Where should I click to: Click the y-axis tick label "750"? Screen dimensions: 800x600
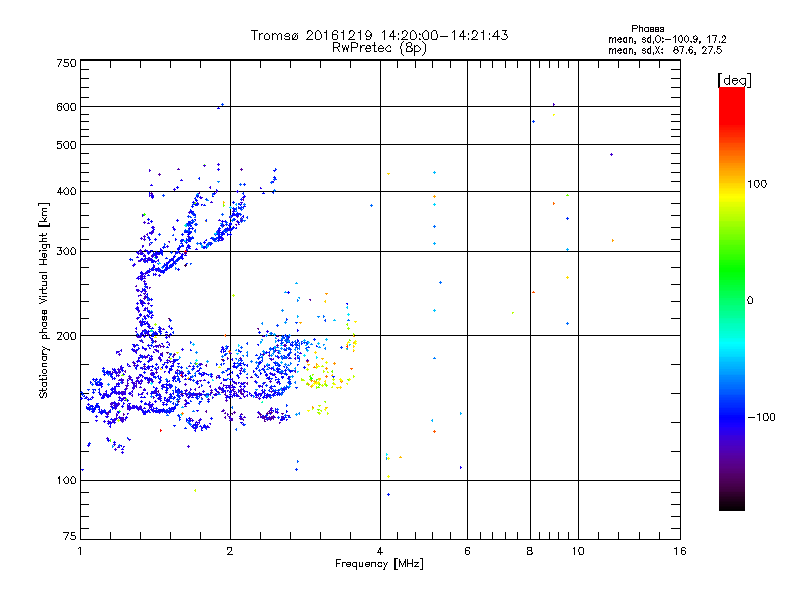(x=66, y=63)
